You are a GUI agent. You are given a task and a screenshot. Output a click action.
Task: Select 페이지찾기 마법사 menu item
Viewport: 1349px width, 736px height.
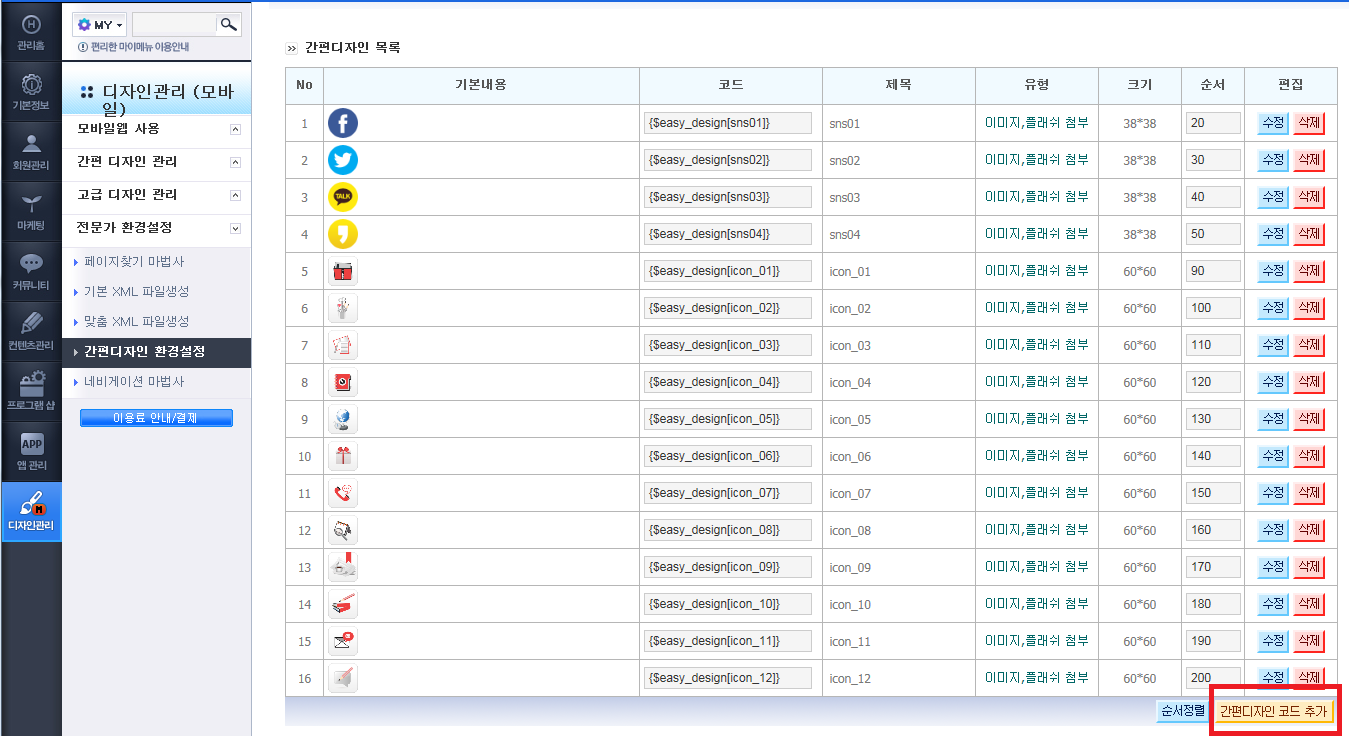click(134, 262)
